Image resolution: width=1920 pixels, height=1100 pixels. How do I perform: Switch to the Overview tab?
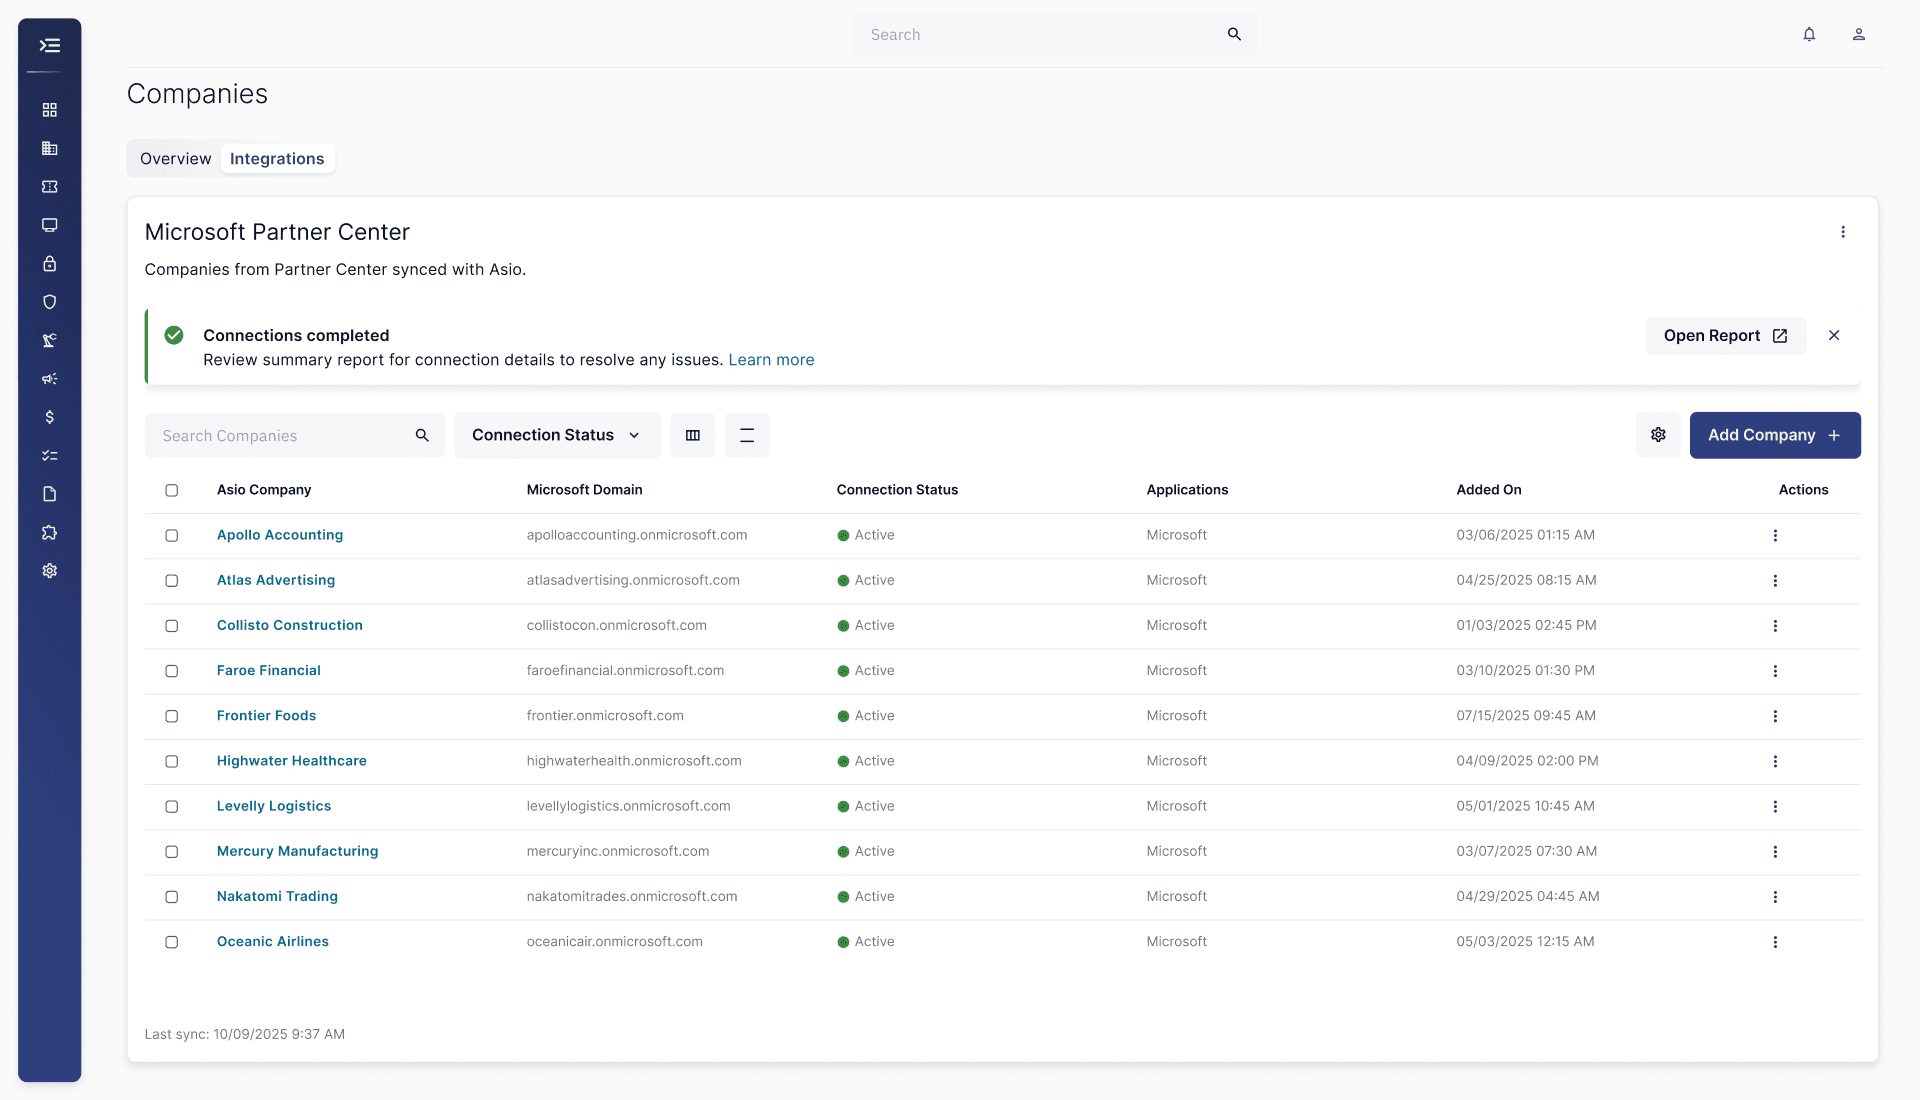175,159
